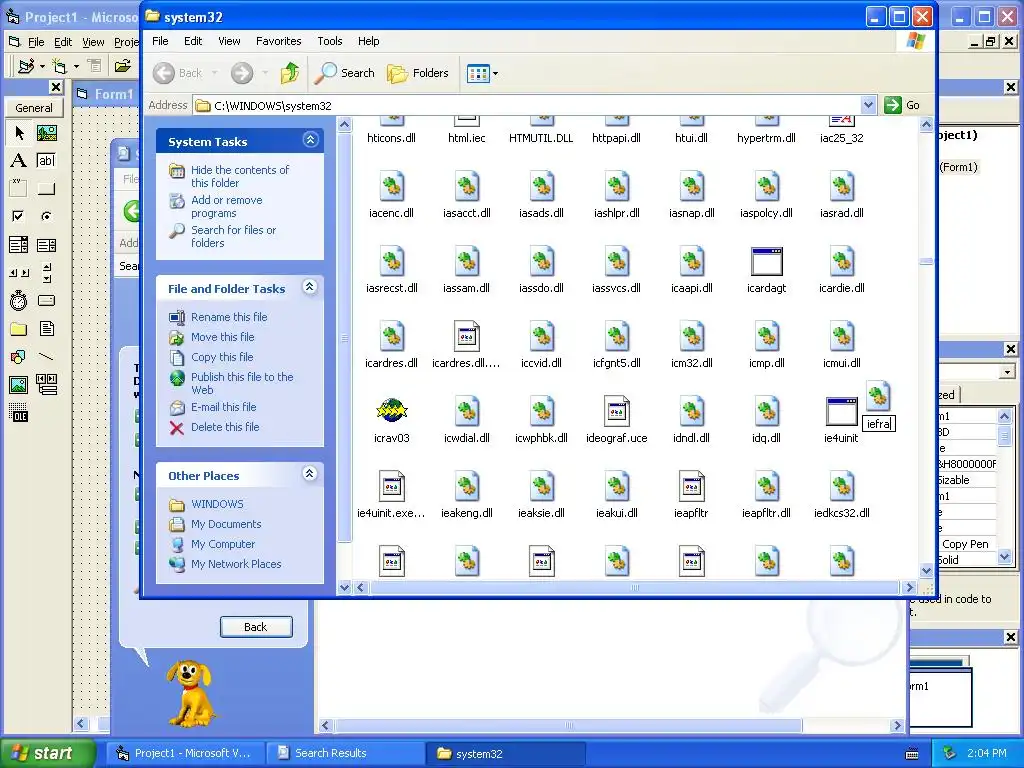Open the address bar dropdown arrow
The image size is (1024, 768).
868,105
